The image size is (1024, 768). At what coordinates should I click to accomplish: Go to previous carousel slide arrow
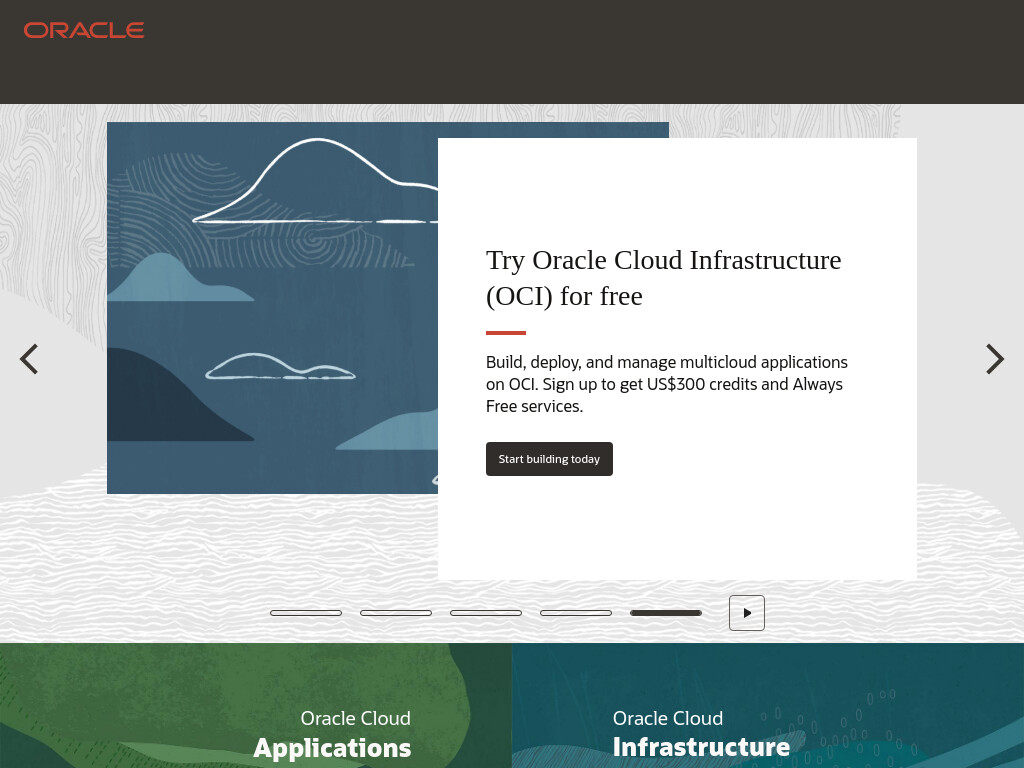click(29, 359)
